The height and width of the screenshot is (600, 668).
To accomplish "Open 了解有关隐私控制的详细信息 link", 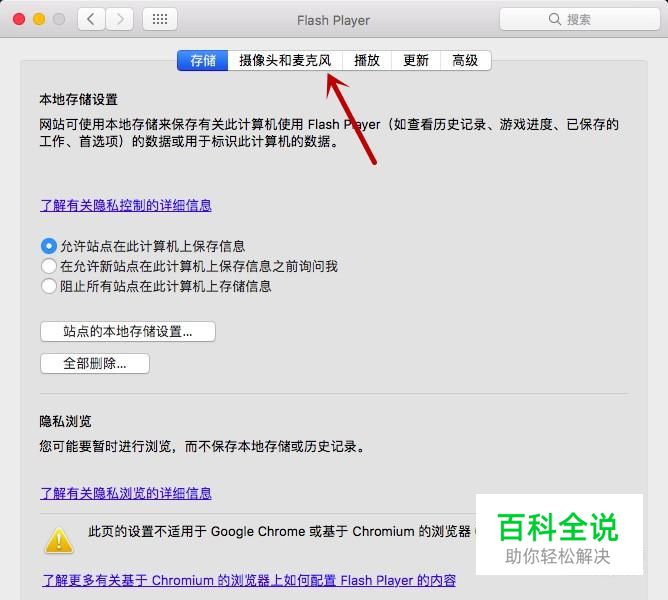I will click(126, 205).
